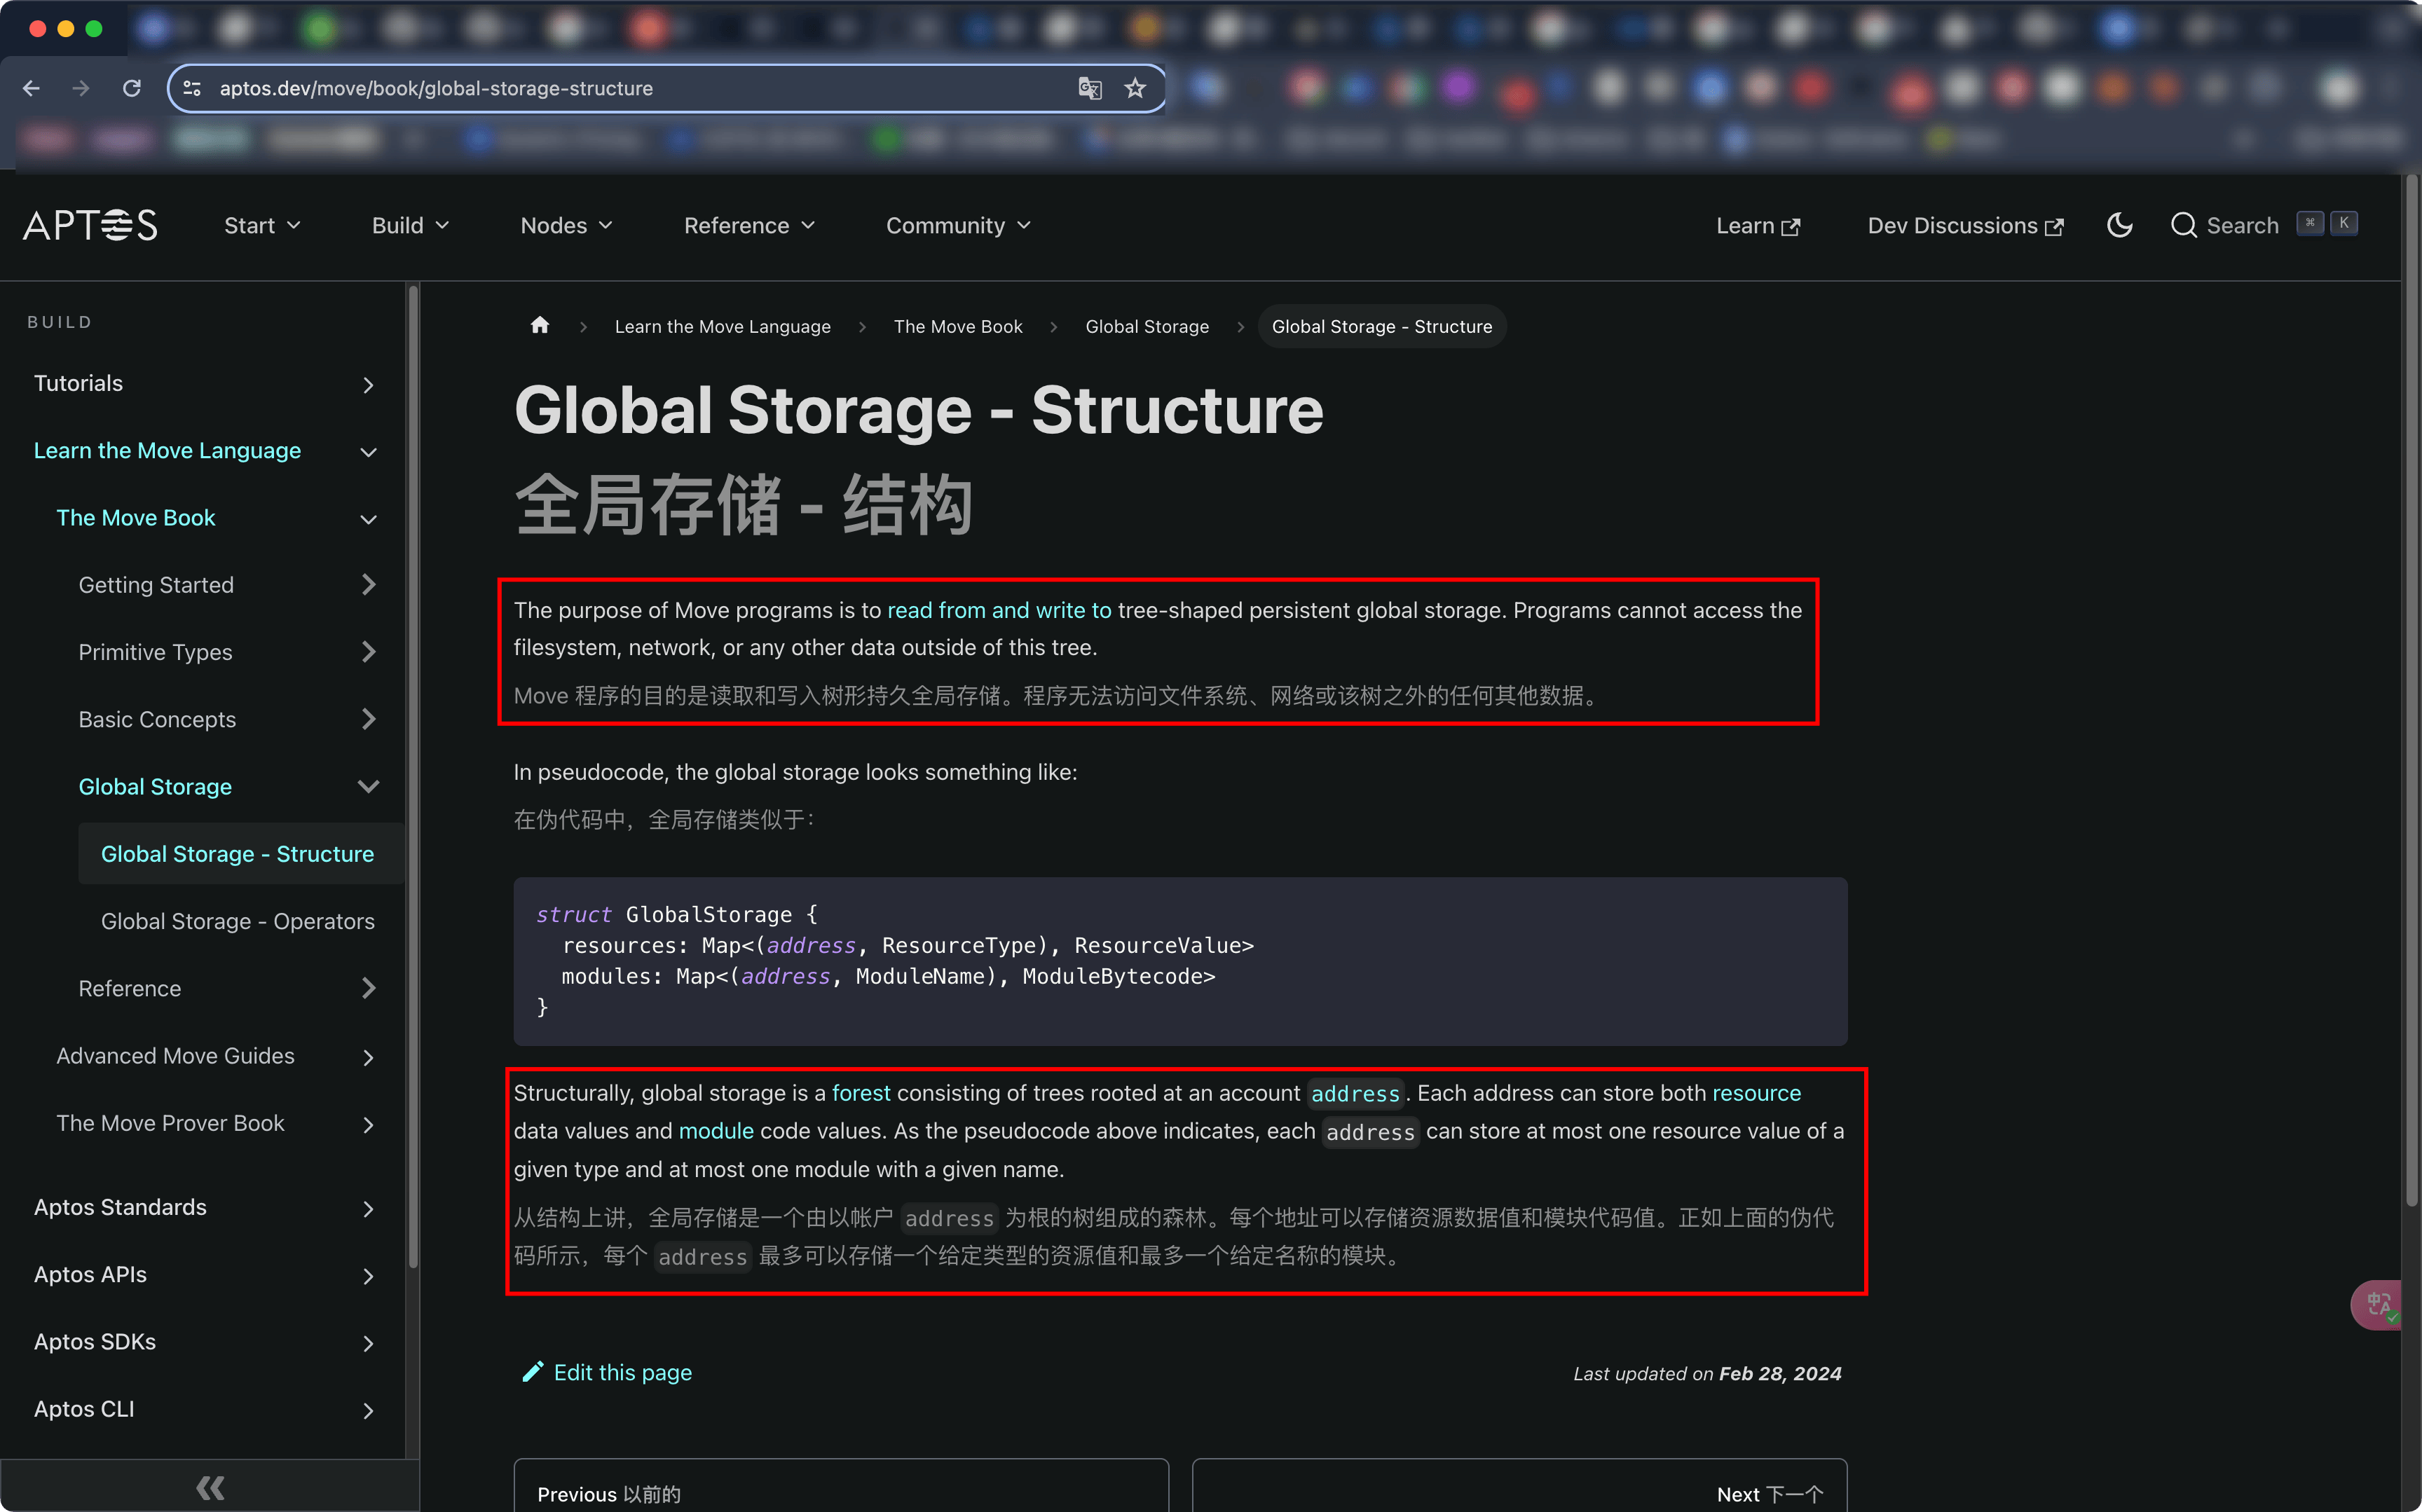Expand the Tutorials sidebar section
This screenshot has width=2422, height=1512.
click(x=368, y=385)
